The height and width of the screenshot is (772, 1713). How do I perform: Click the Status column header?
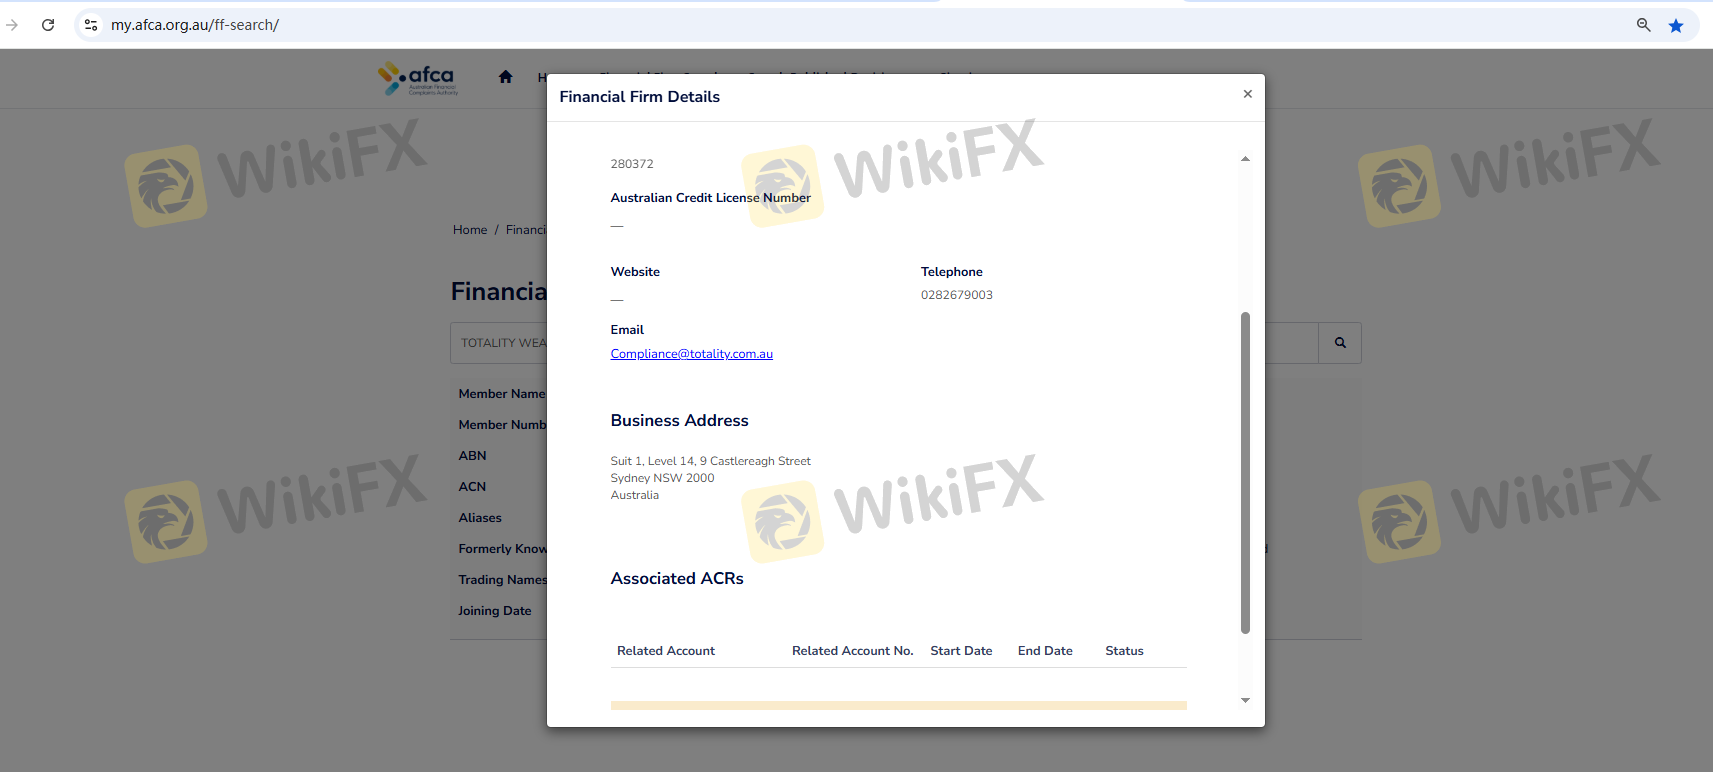[1124, 651]
